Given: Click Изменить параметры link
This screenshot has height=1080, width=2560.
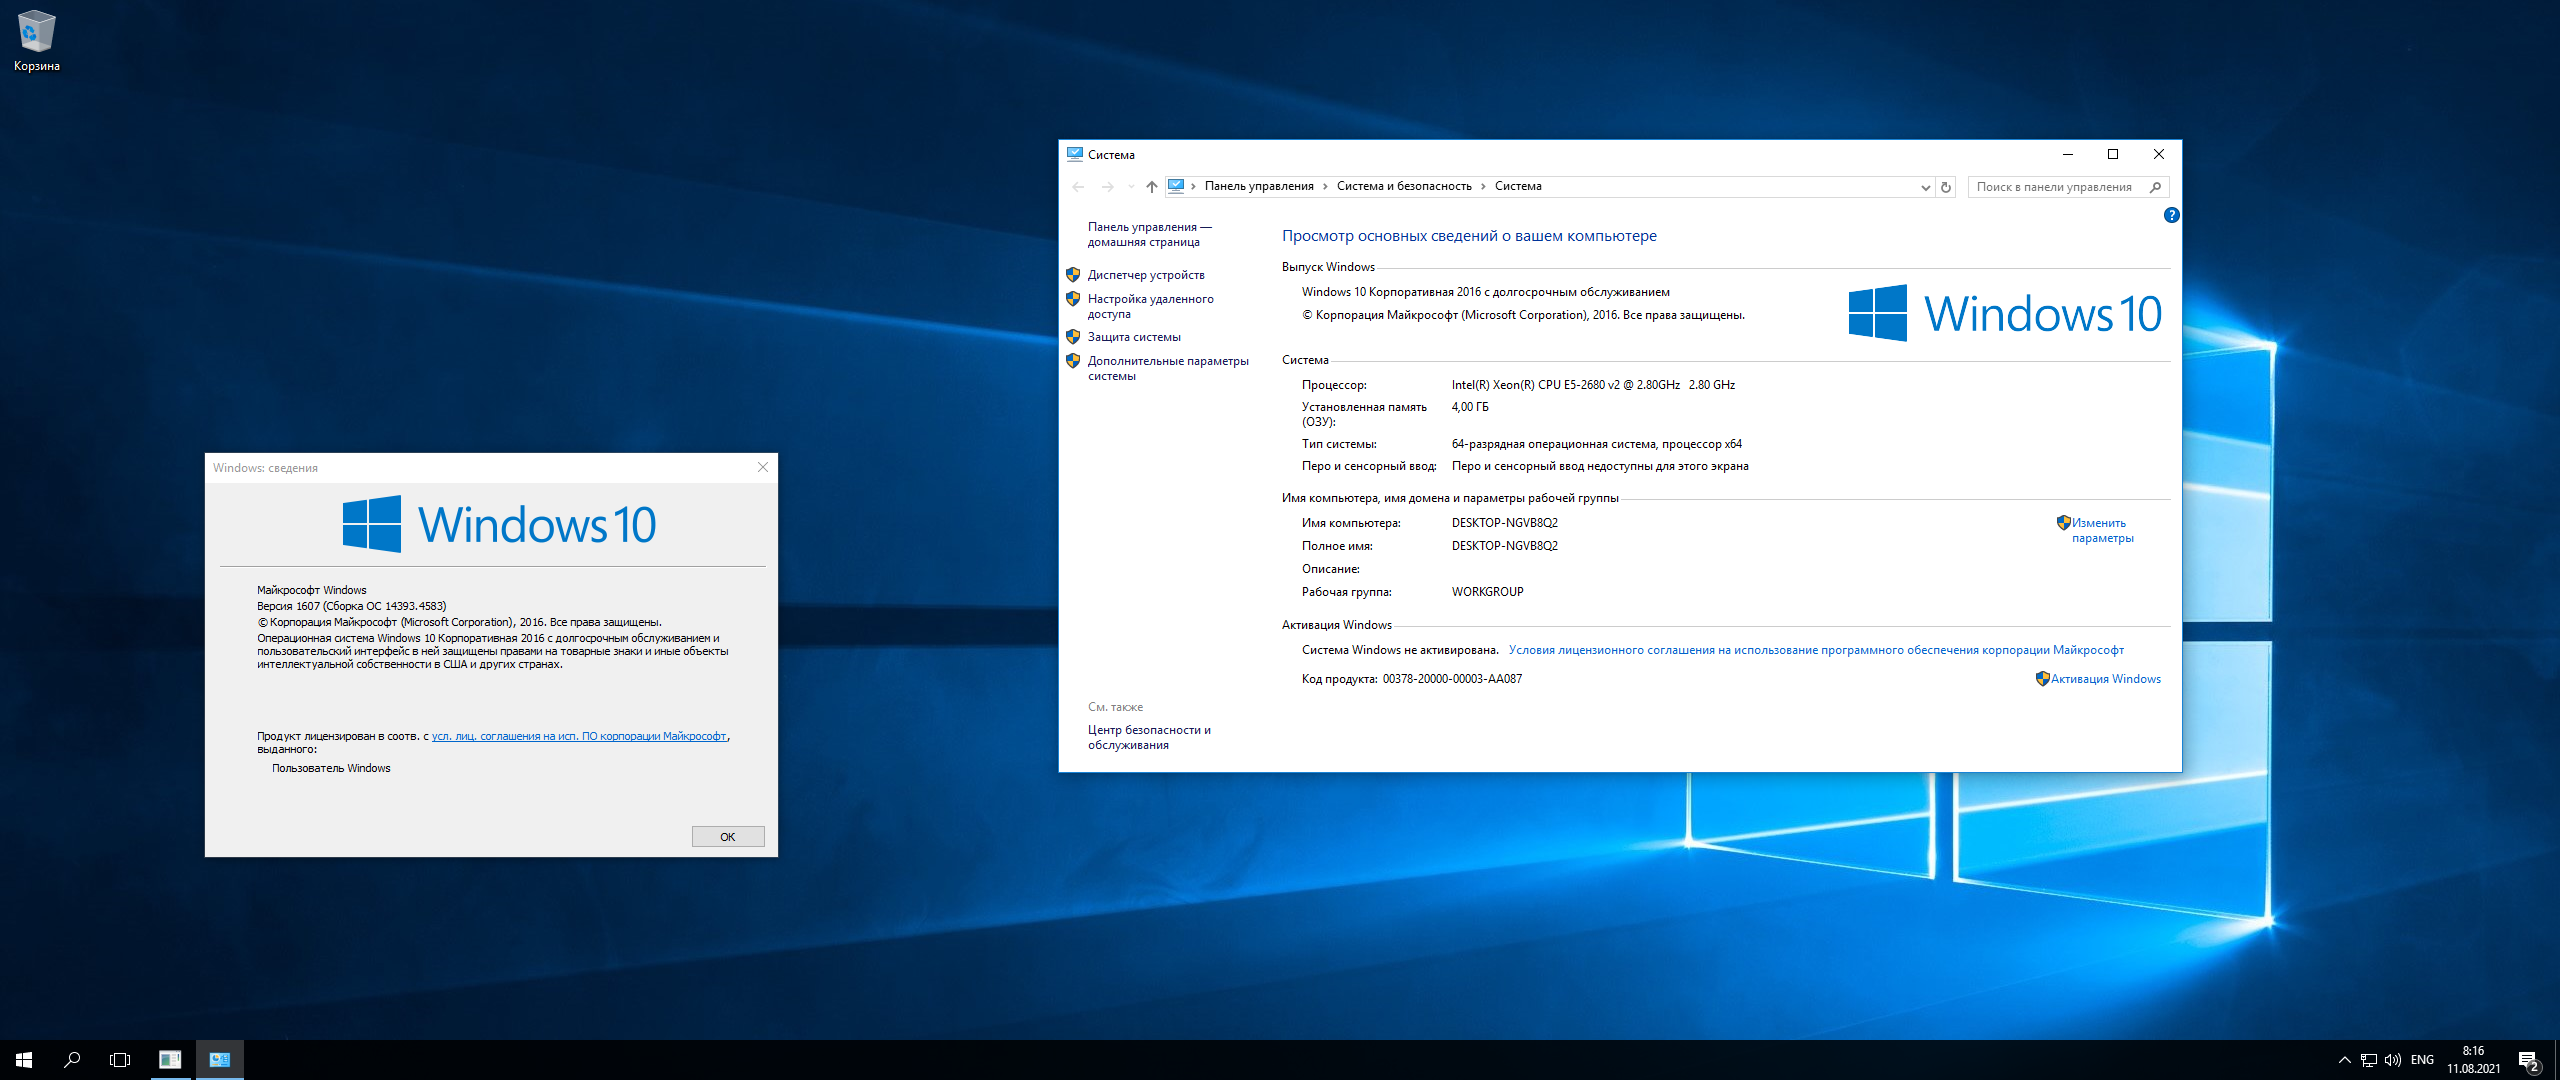Looking at the screenshot, I should [x=2102, y=531].
